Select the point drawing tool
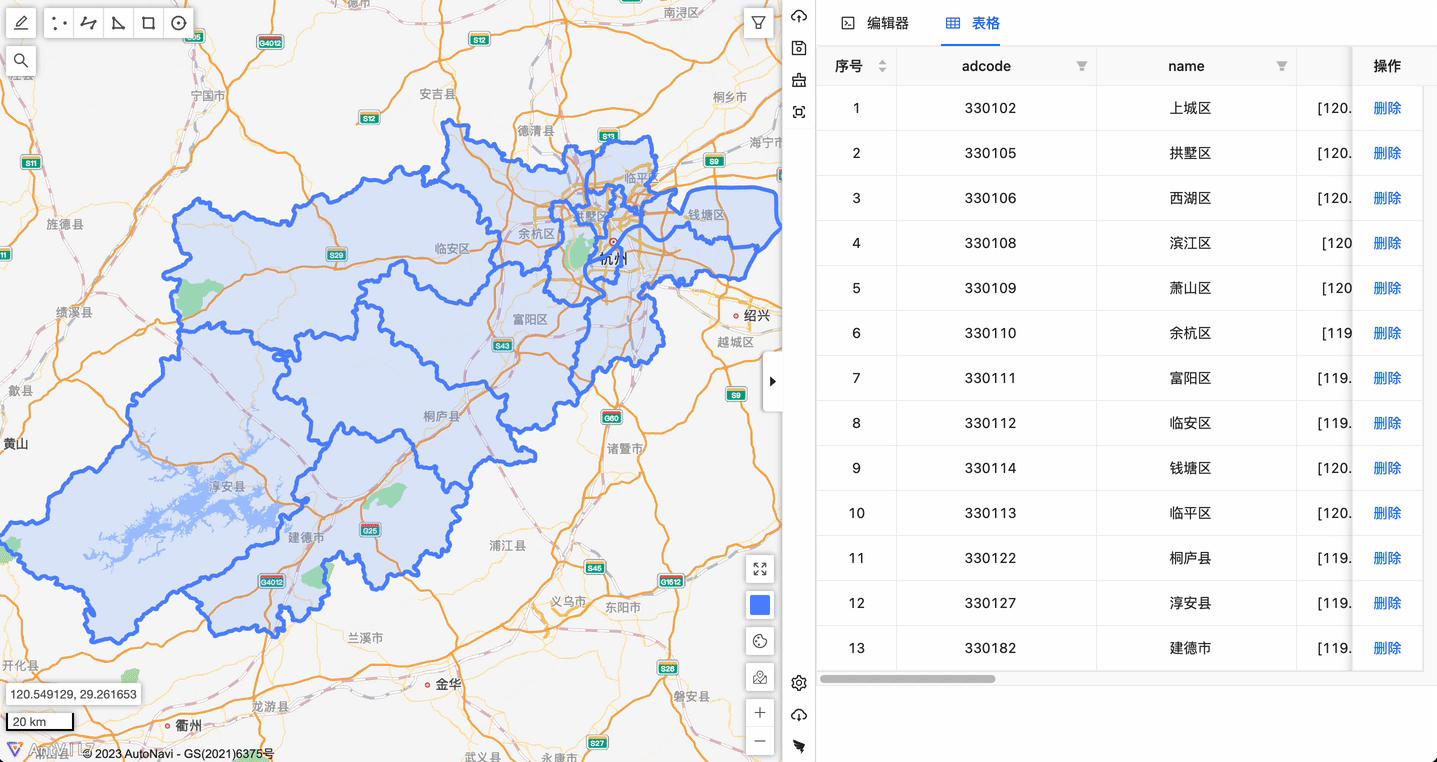This screenshot has width=1437, height=762. [x=57, y=22]
